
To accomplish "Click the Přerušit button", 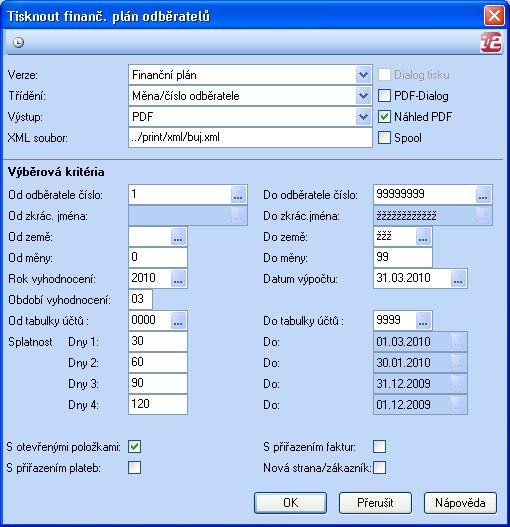I will [375, 503].
